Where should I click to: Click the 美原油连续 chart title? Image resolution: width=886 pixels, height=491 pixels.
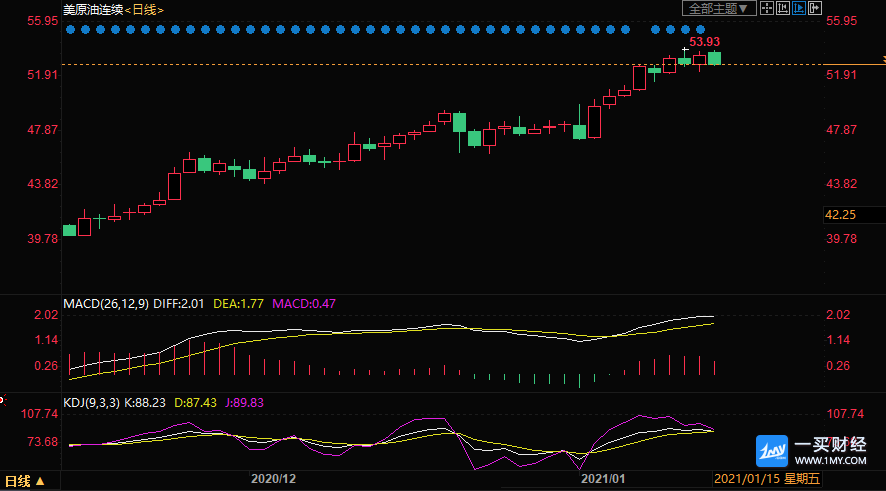(93, 10)
